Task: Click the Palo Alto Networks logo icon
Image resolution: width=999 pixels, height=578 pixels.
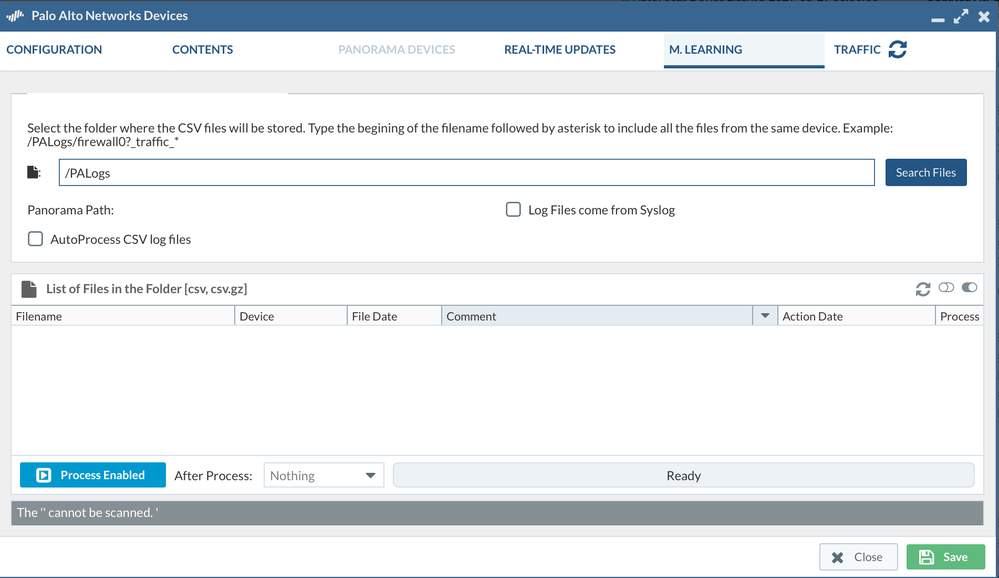Action: point(15,16)
